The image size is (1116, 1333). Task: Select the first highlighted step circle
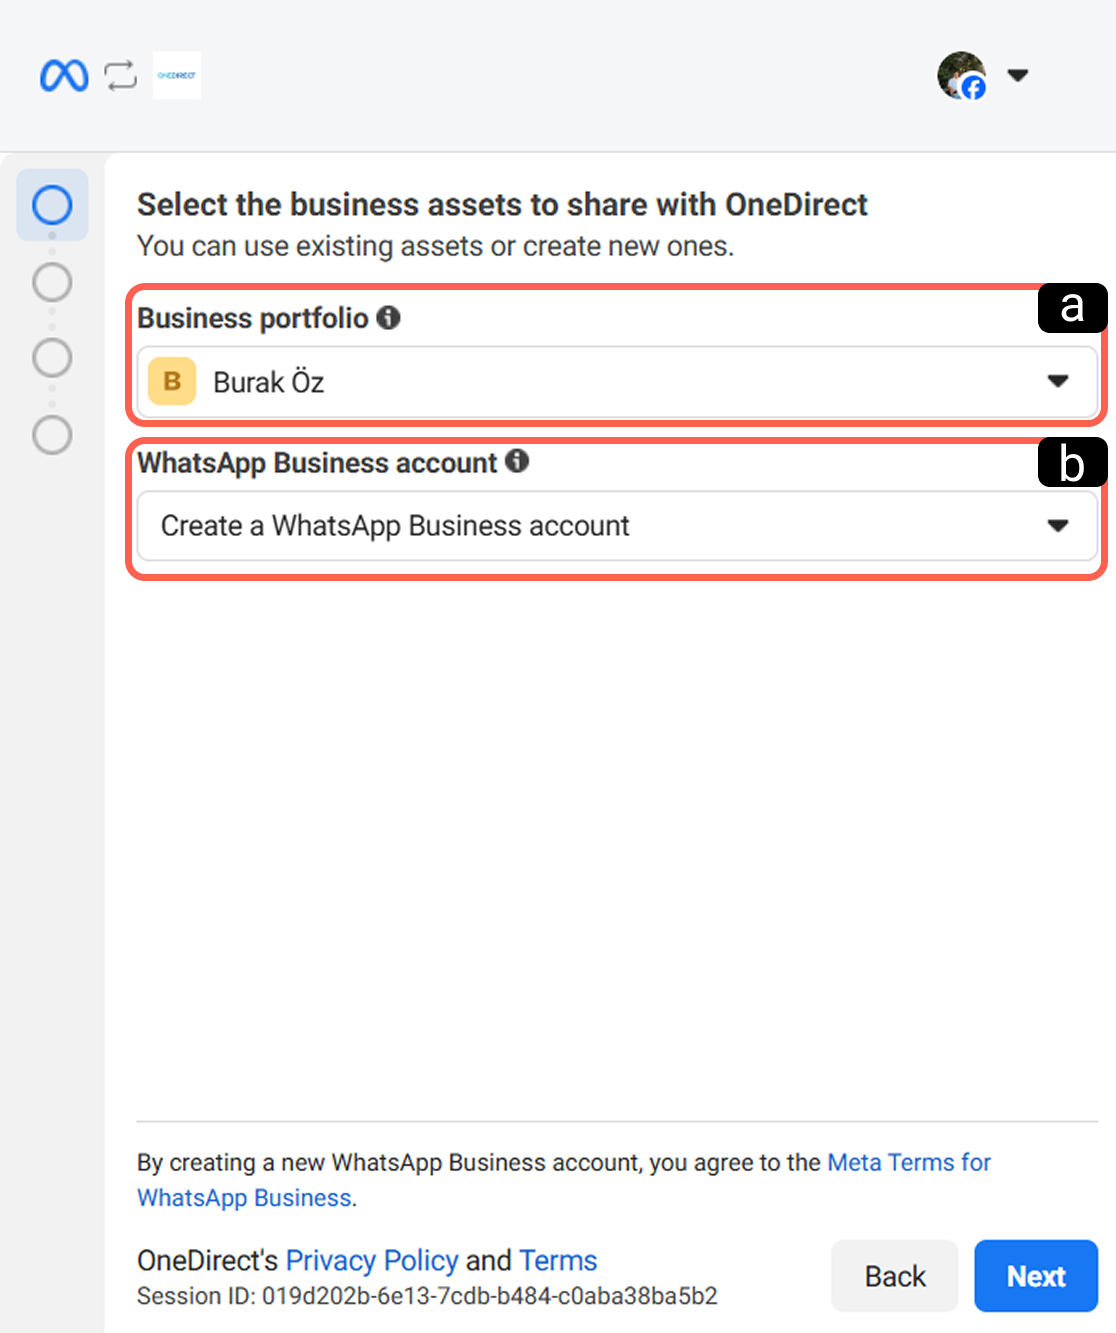coord(52,205)
